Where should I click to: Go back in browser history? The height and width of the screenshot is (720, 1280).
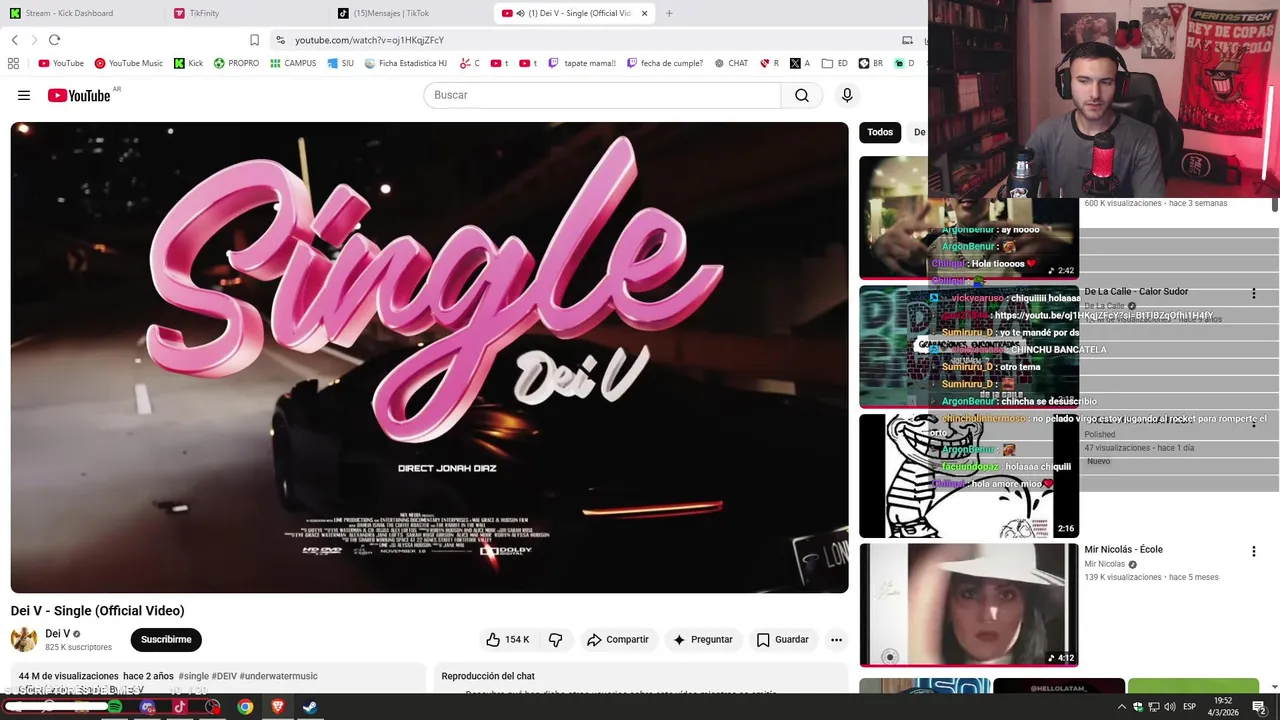coord(14,40)
